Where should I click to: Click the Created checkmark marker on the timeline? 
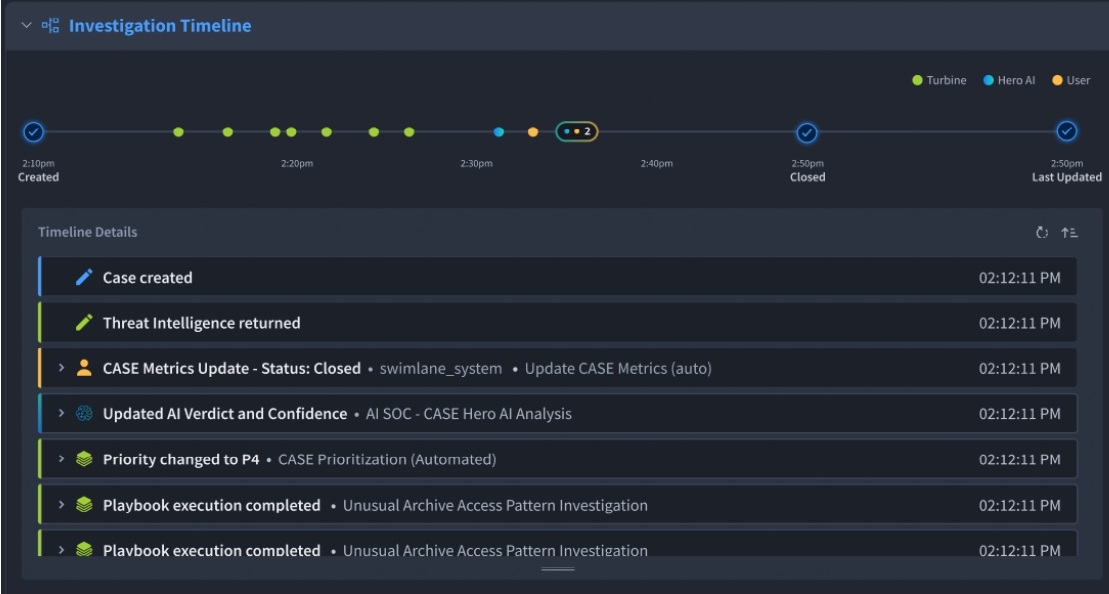[33, 132]
